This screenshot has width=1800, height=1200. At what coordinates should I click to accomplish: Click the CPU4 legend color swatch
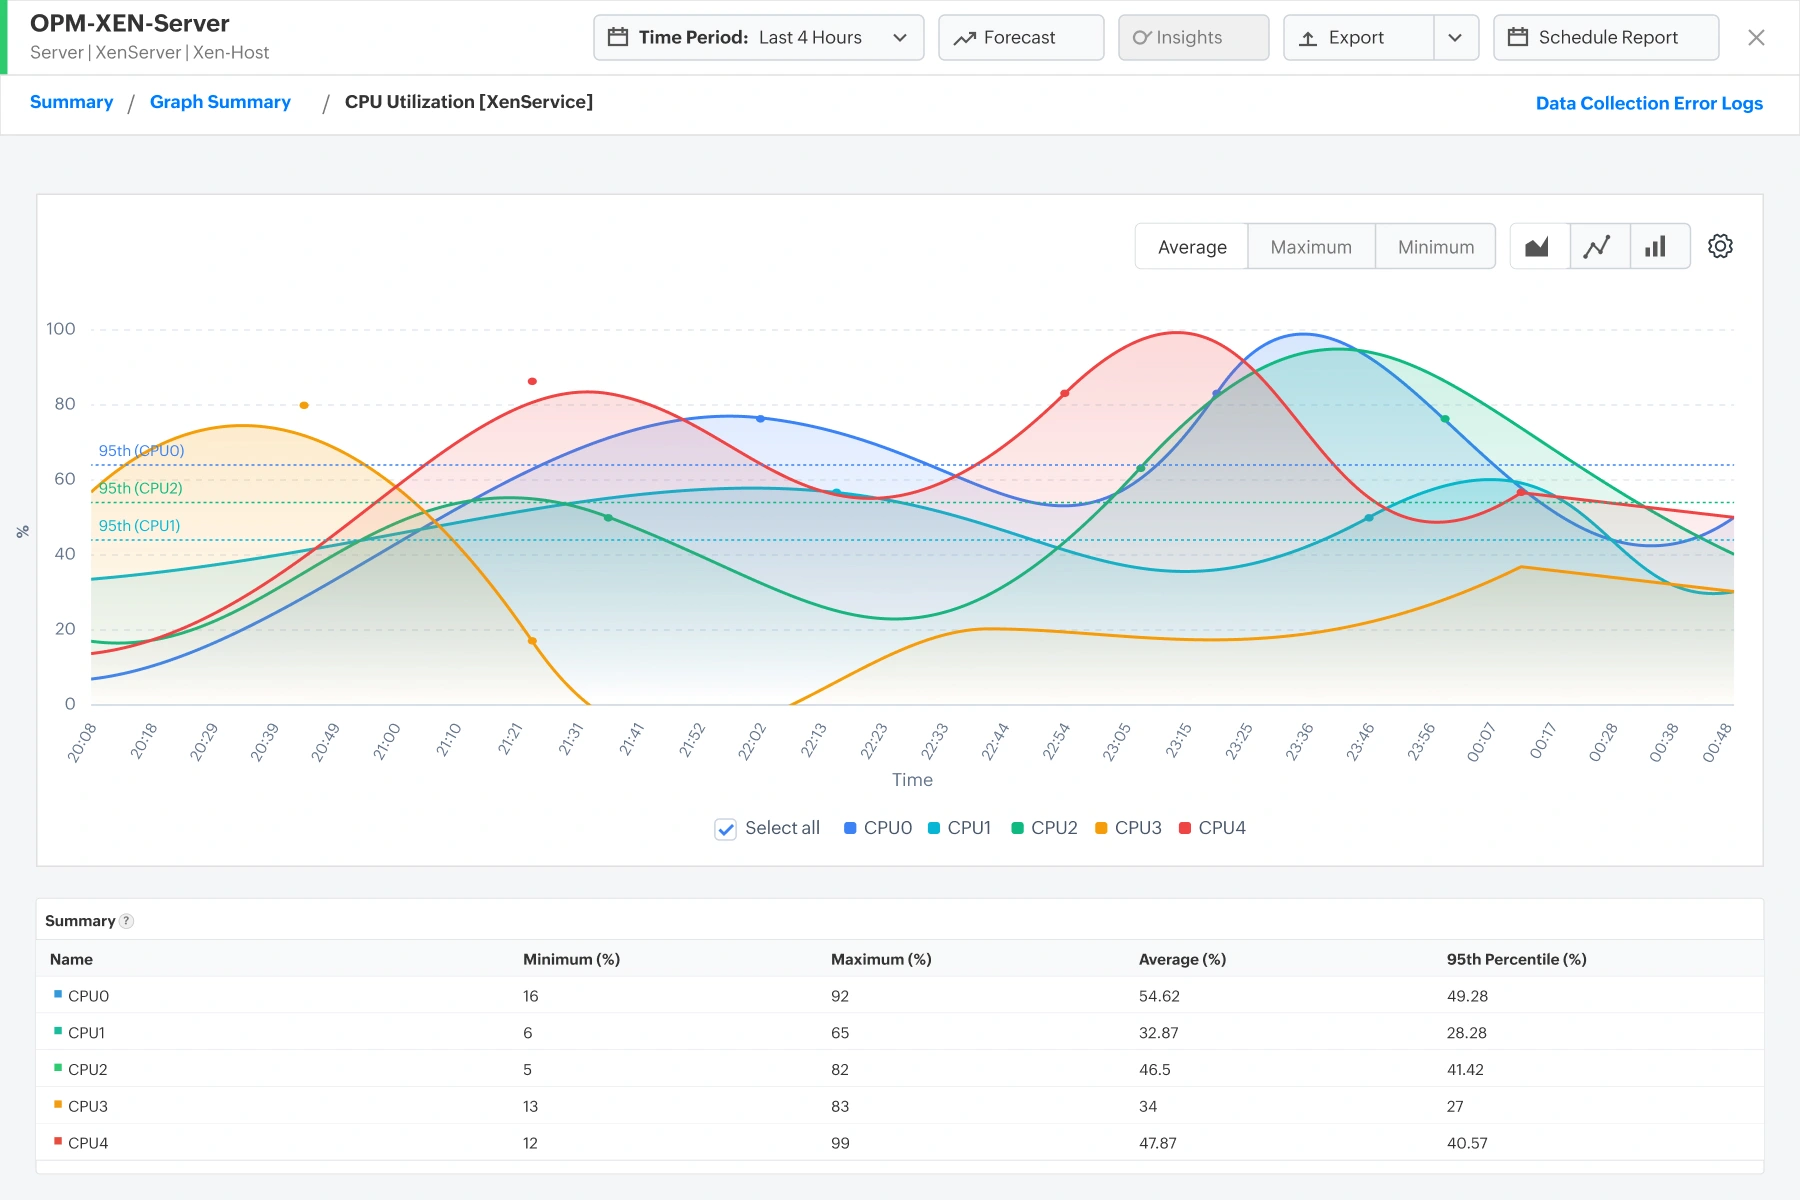(1185, 828)
